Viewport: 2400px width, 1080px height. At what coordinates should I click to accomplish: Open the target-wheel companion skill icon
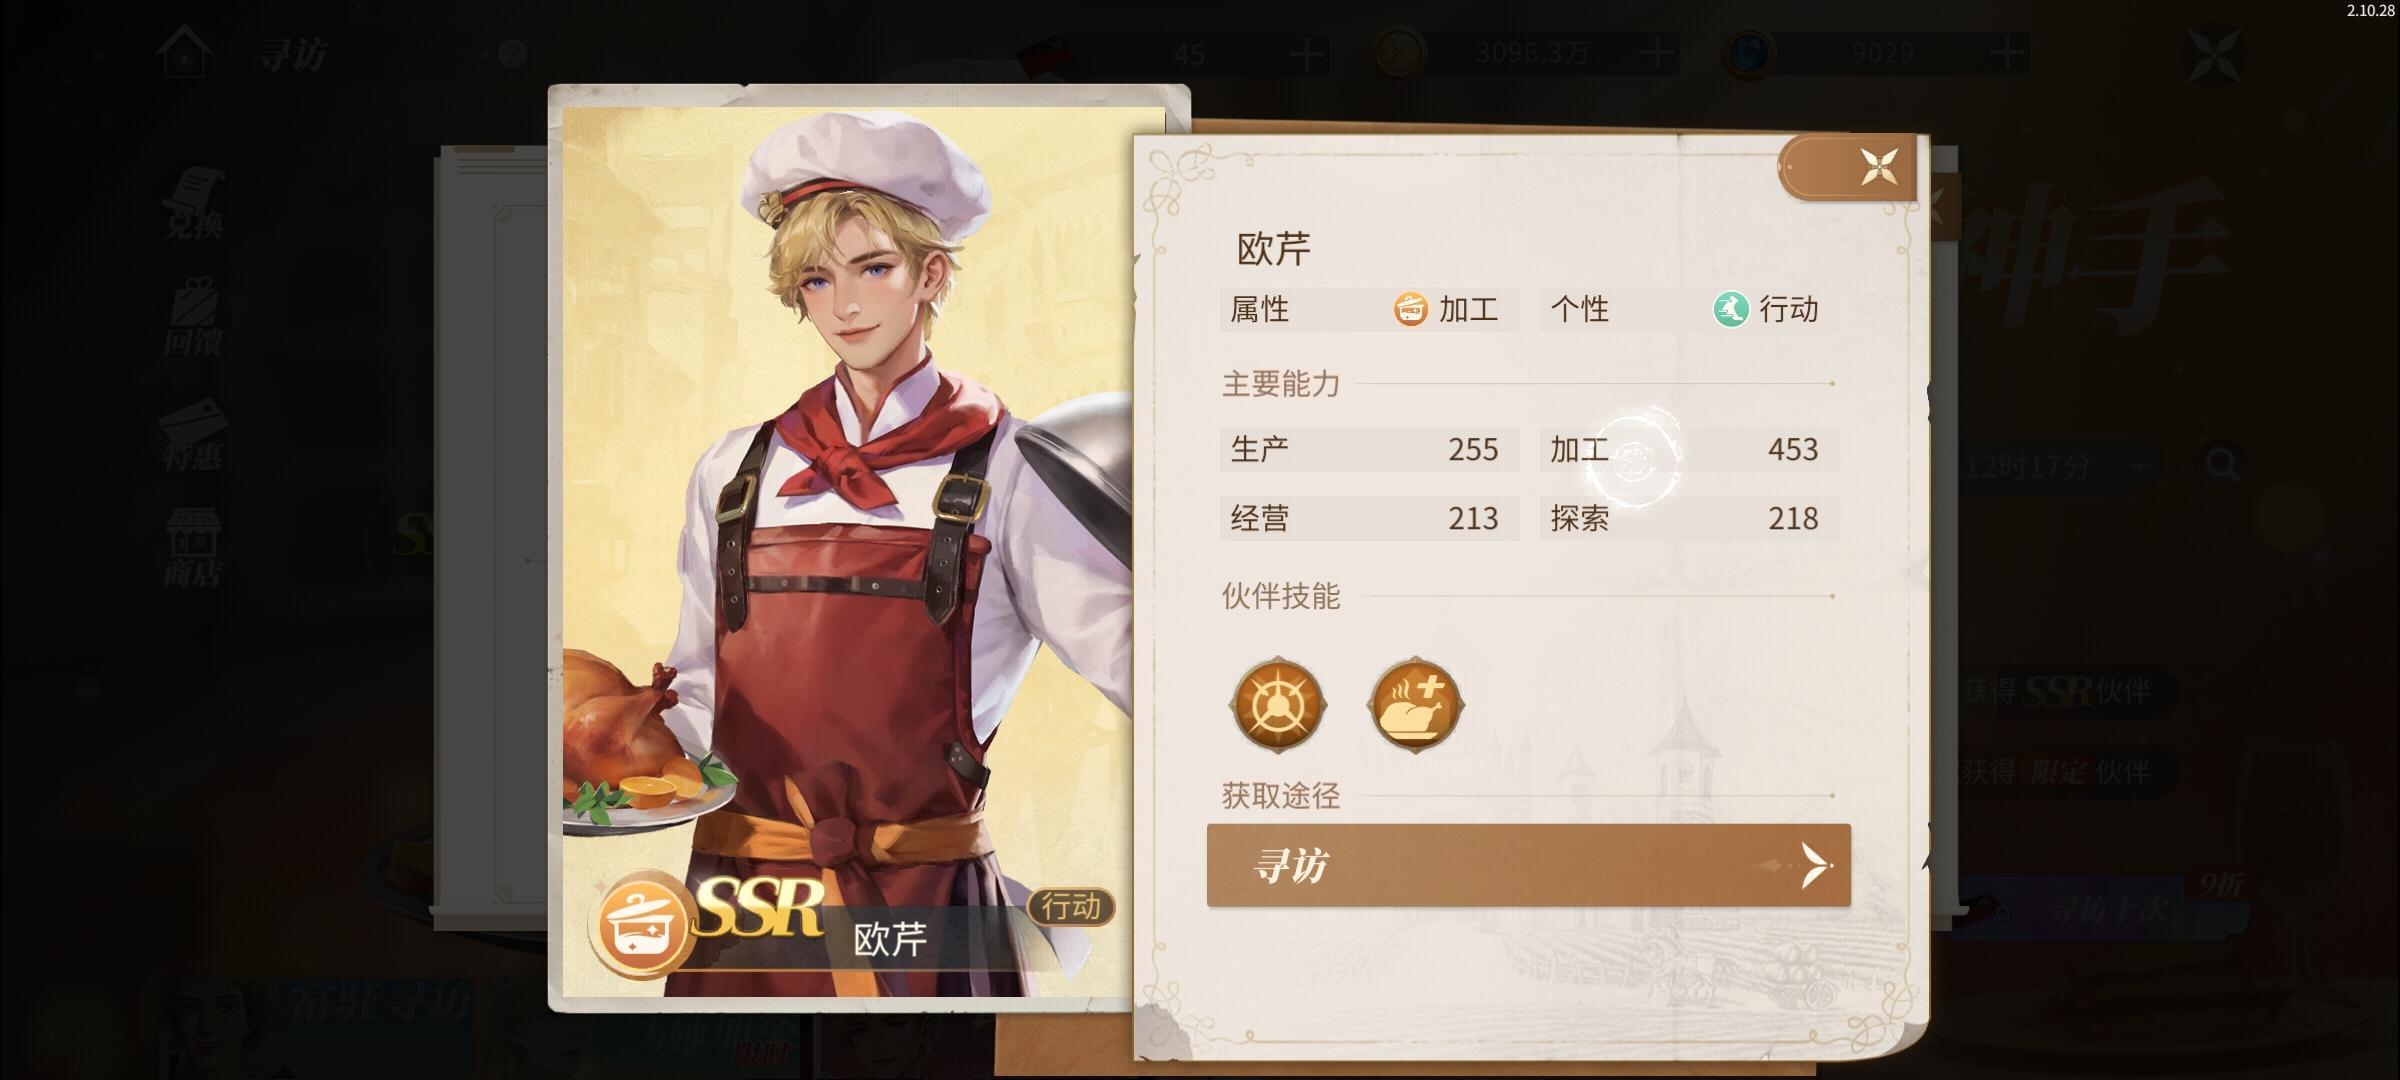tap(1278, 705)
